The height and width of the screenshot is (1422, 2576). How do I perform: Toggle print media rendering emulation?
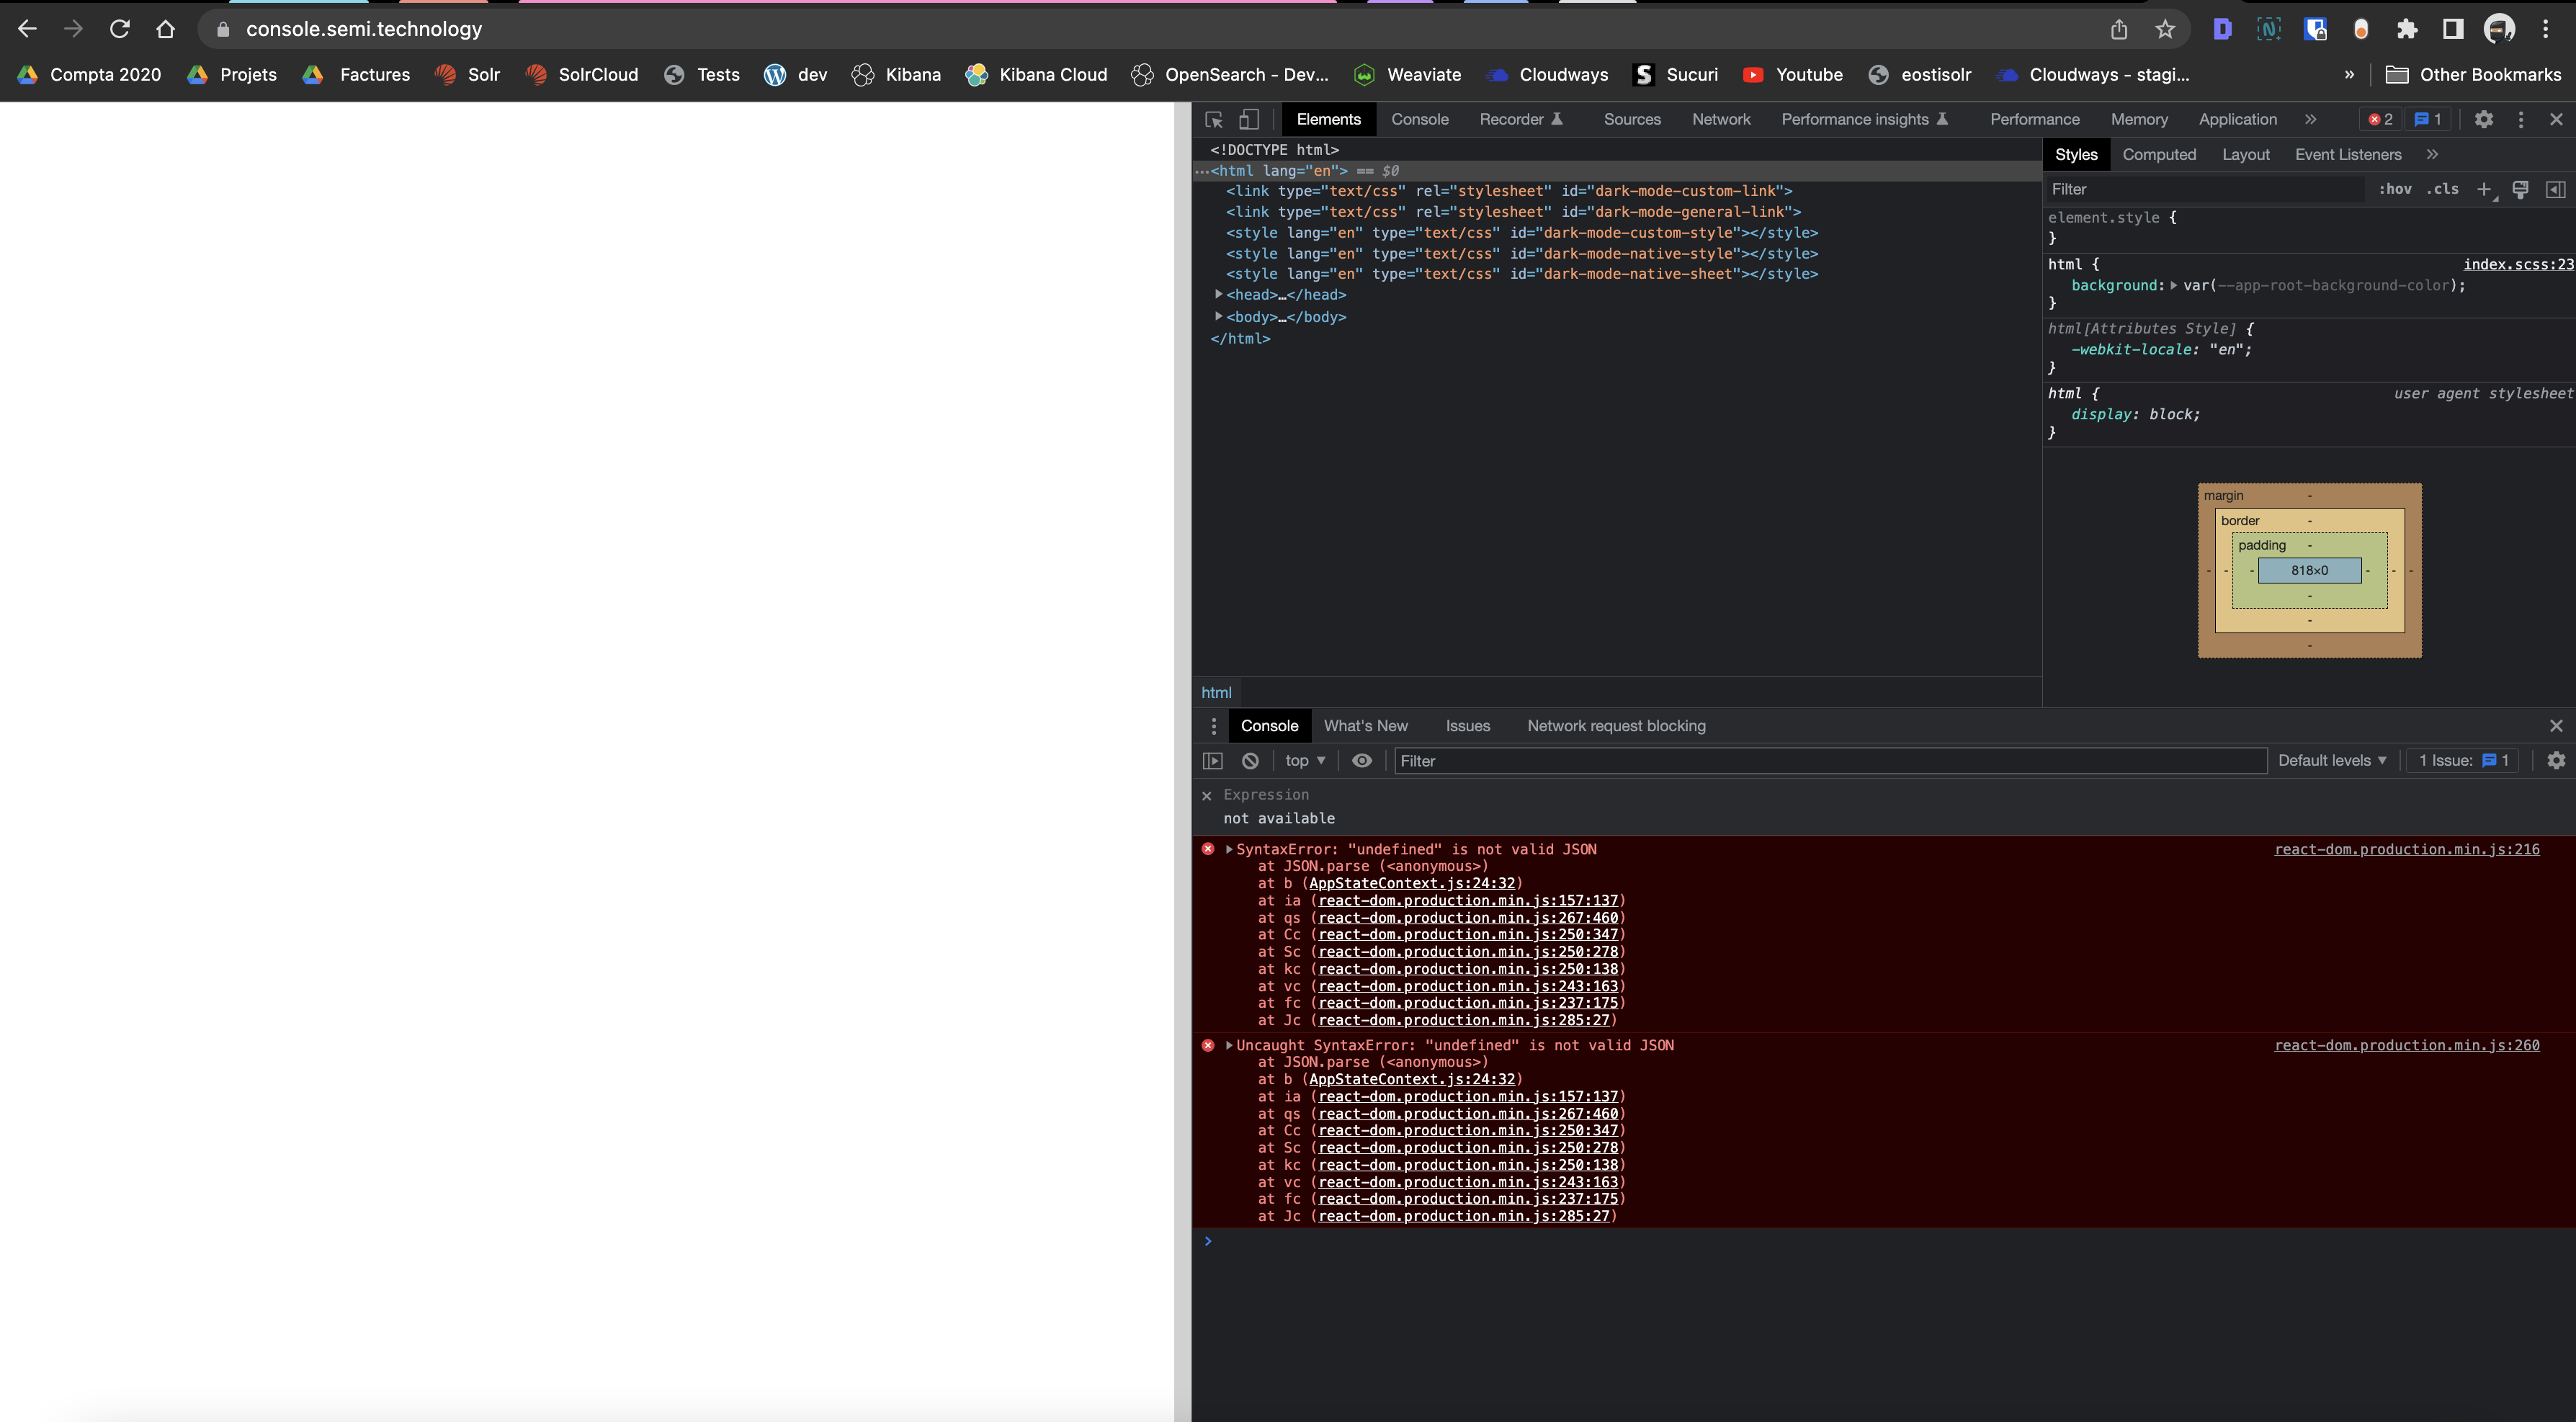tap(2521, 189)
